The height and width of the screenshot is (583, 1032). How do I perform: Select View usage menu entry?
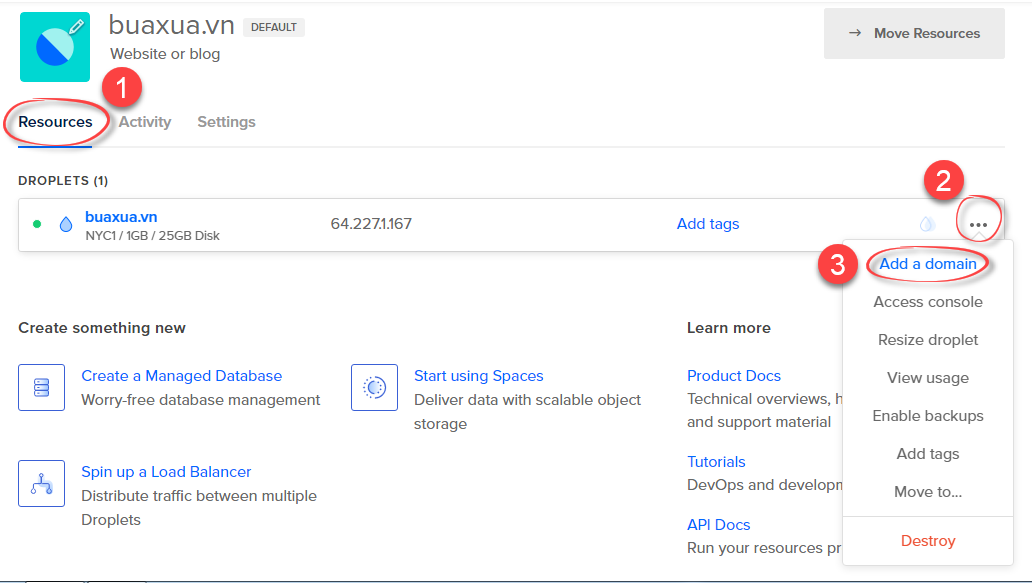pyautogui.click(x=928, y=378)
